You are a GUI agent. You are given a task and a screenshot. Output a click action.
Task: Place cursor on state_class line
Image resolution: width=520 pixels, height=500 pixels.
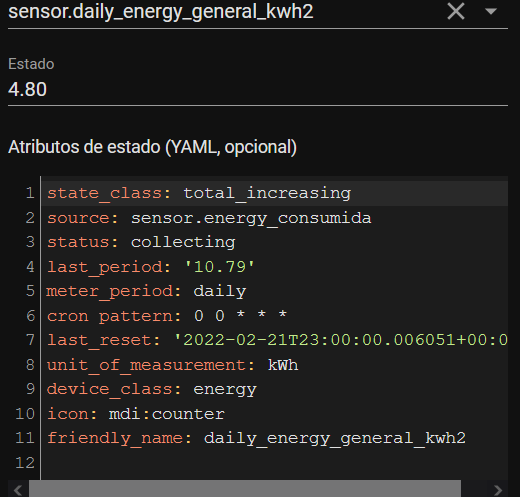tap(275, 194)
